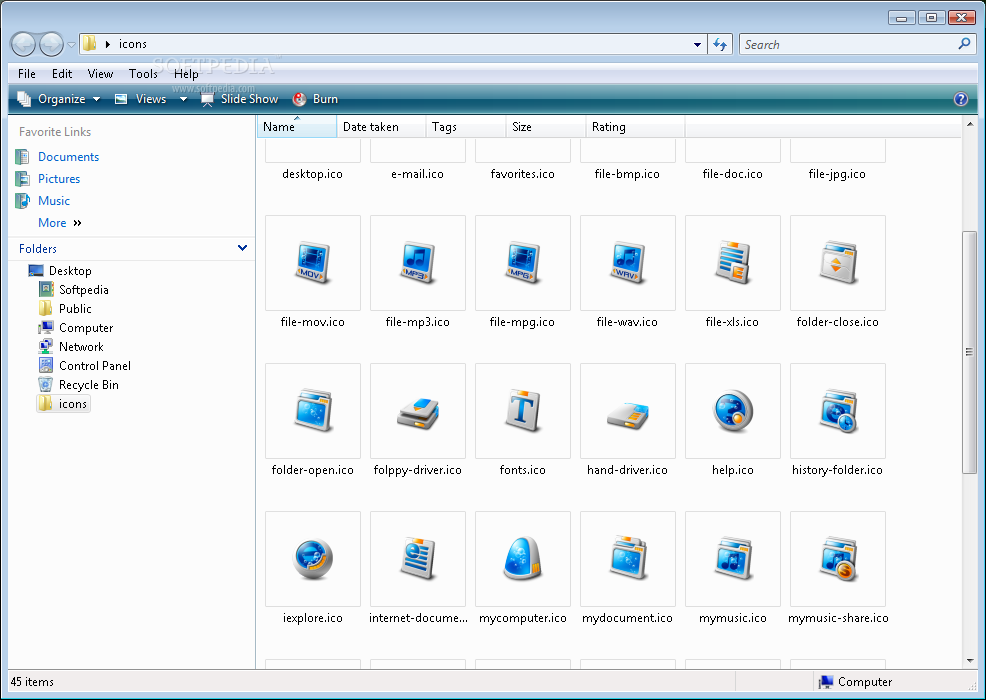Open the File menu
The width and height of the screenshot is (986, 700).
pyautogui.click(x=26, y=74)
